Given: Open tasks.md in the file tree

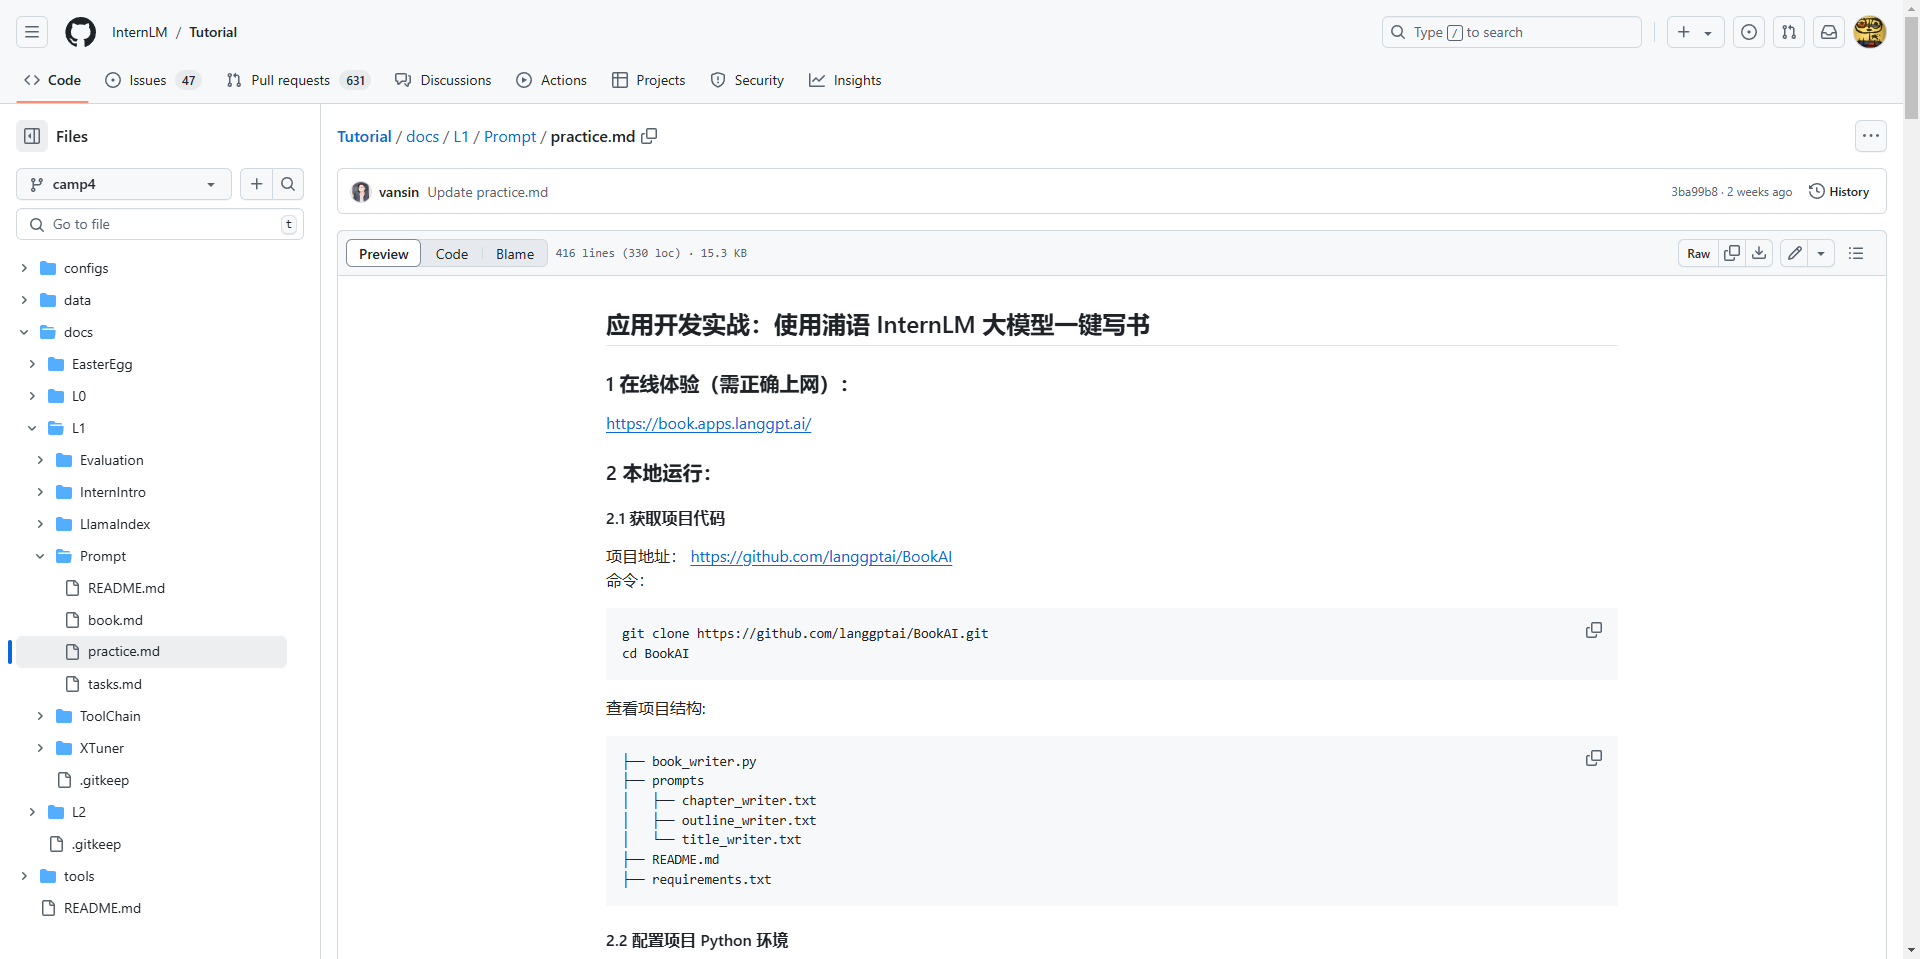Looking at the screenshot, I should pos(115,684).
